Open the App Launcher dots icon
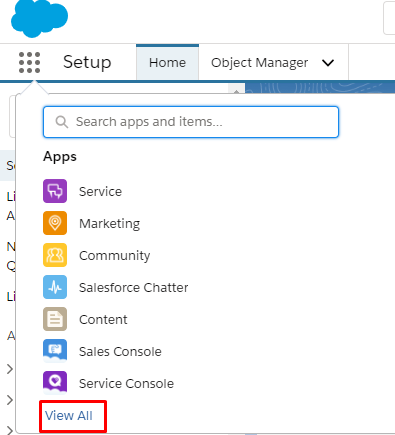The image size is (395, 435). (29, 62)
